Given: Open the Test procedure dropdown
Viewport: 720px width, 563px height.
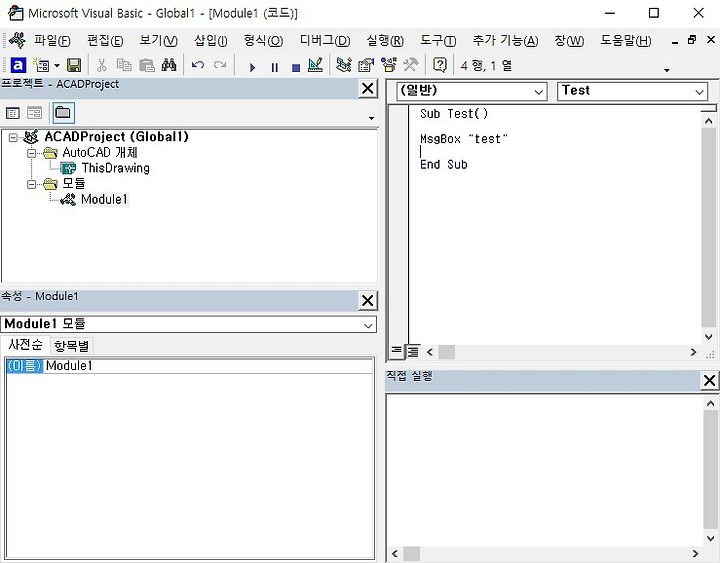Looking at the screenshot, I should point(699,92).
